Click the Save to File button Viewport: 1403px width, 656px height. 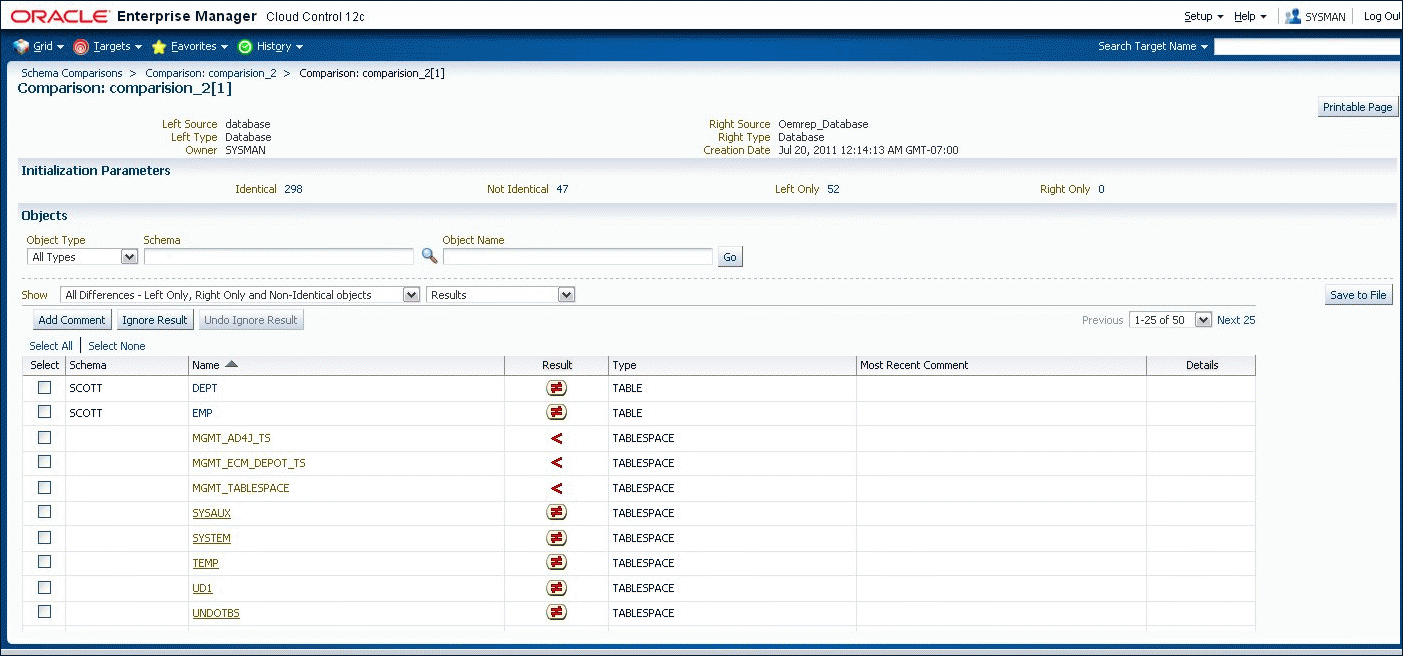pyautogui.click(x=1358, y=295)
